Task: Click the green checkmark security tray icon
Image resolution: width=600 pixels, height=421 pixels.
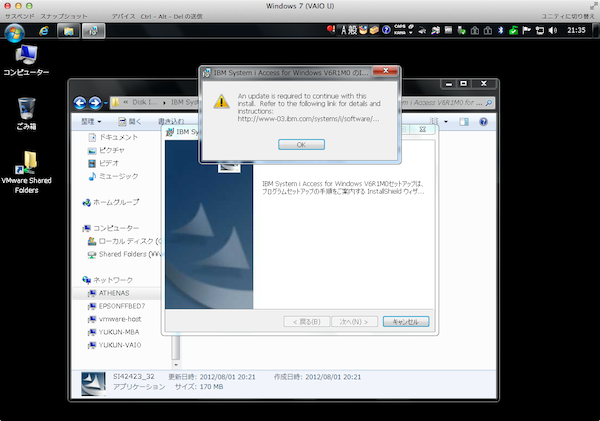Action: point(513,30)
